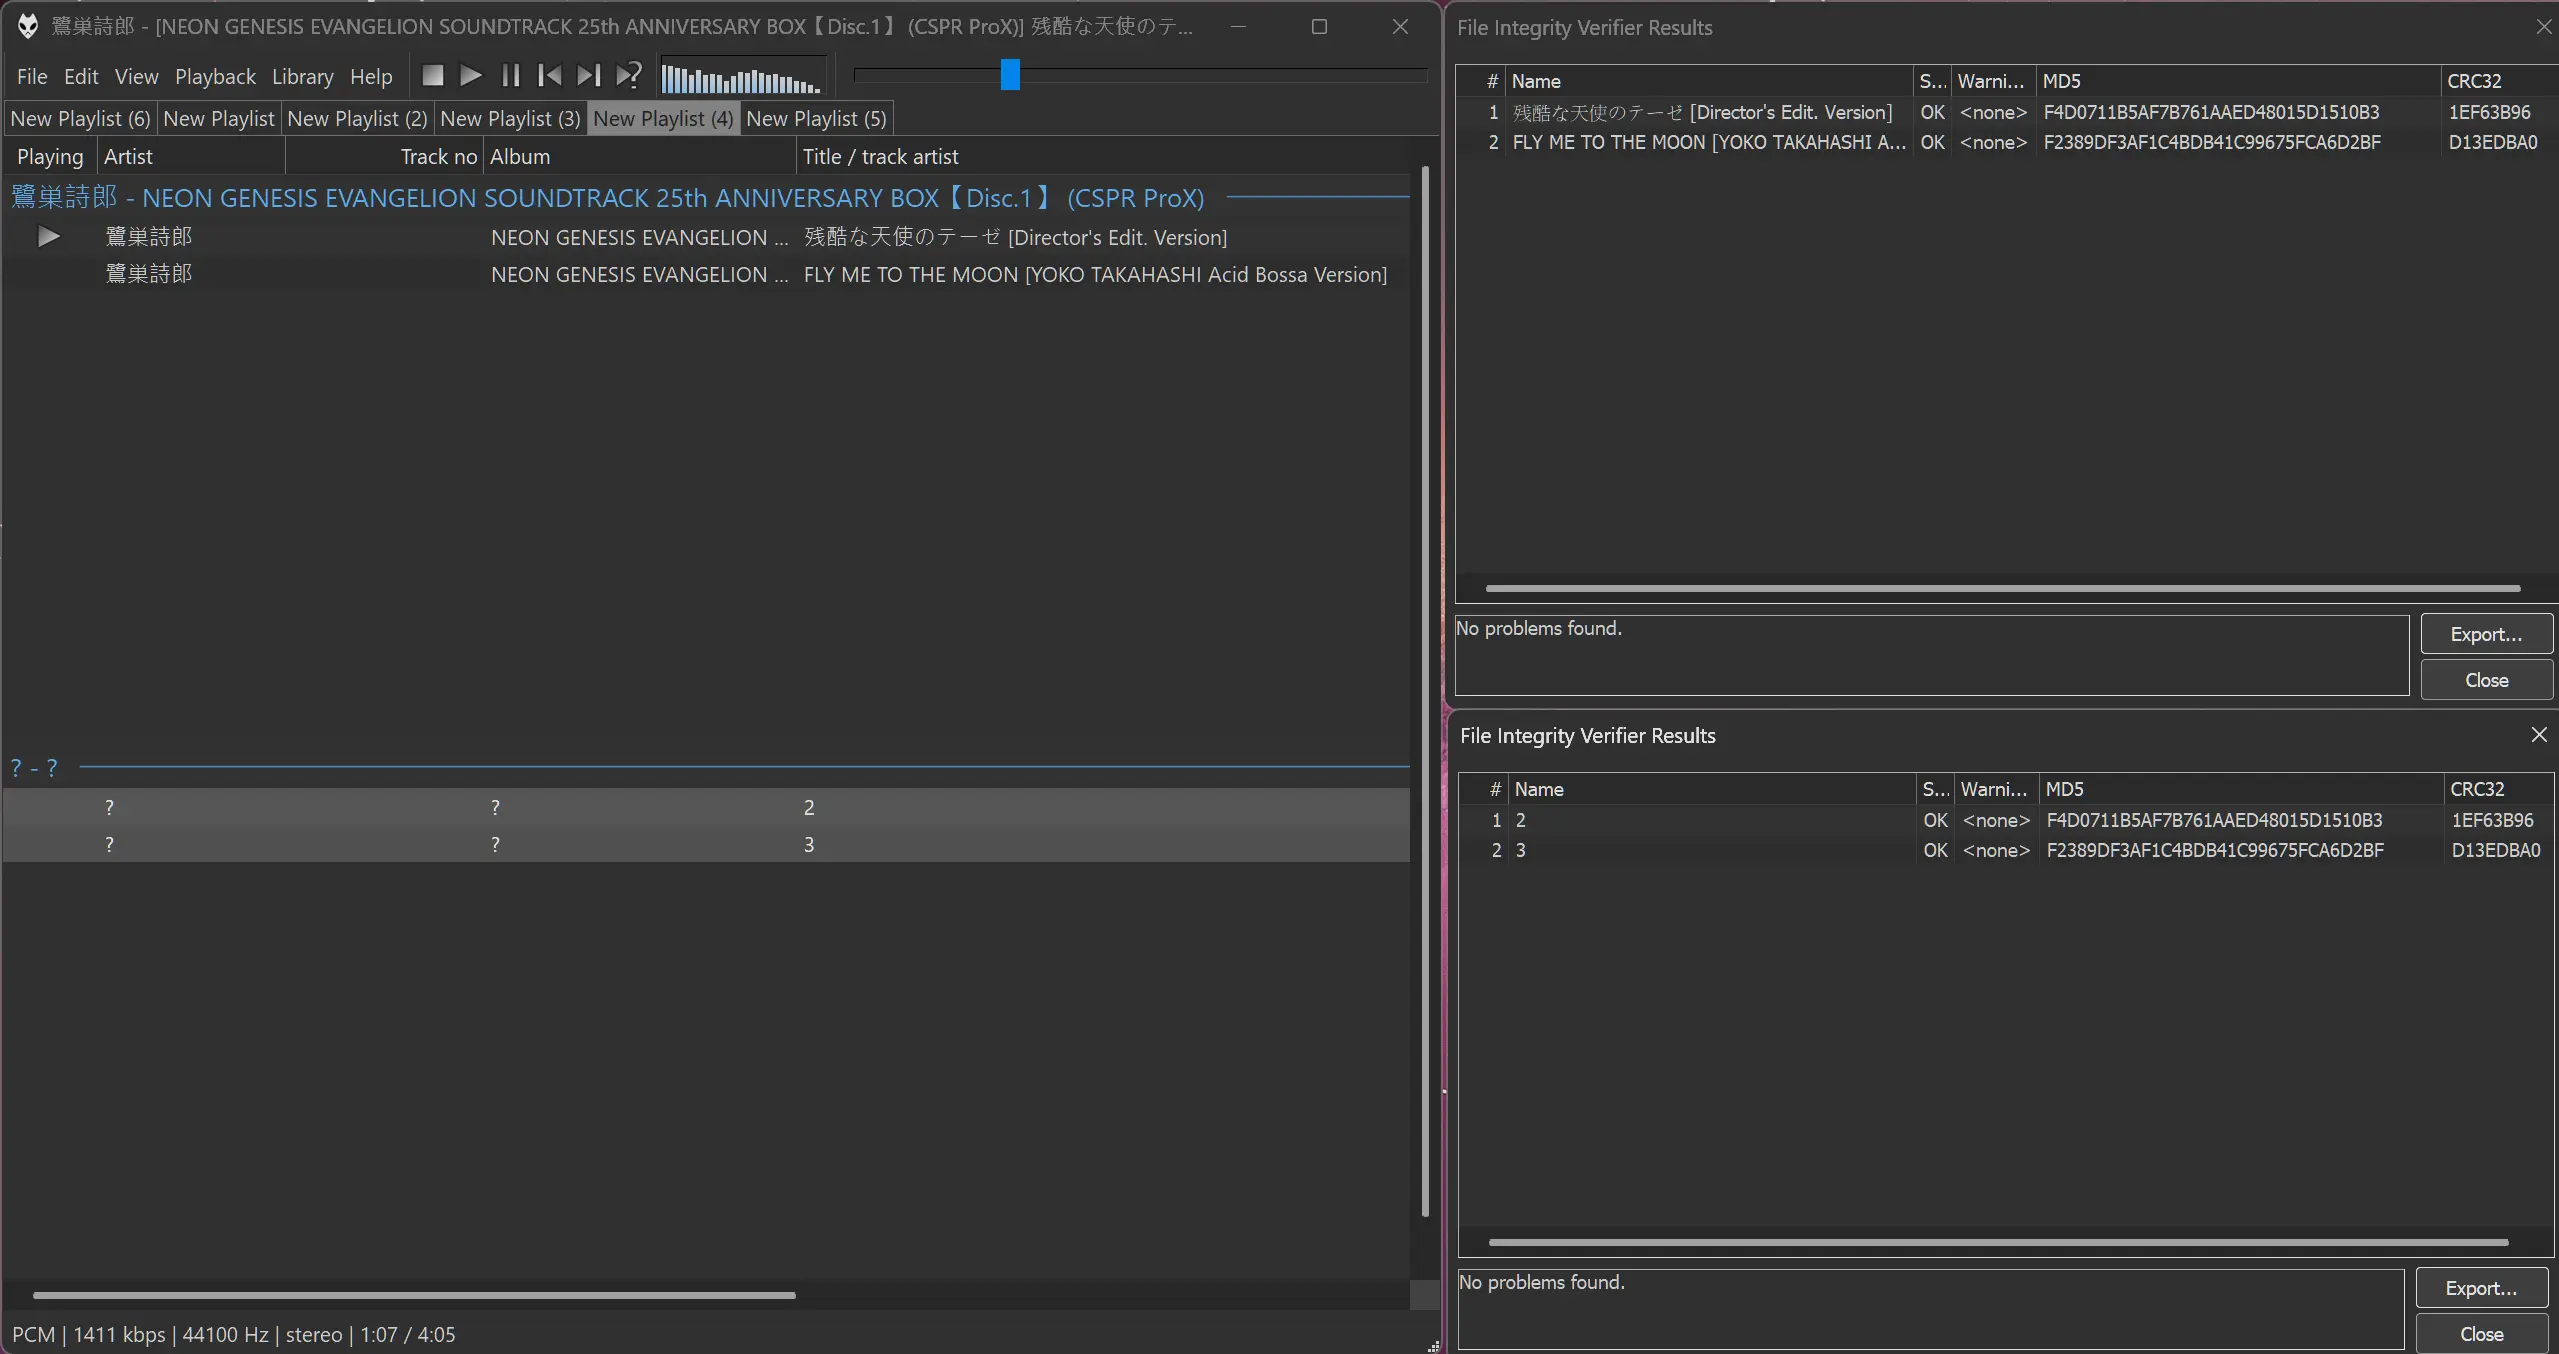
Task: Switch to New Playlist (6) tab
Action: pyautogui.click(x=80, y=119)
